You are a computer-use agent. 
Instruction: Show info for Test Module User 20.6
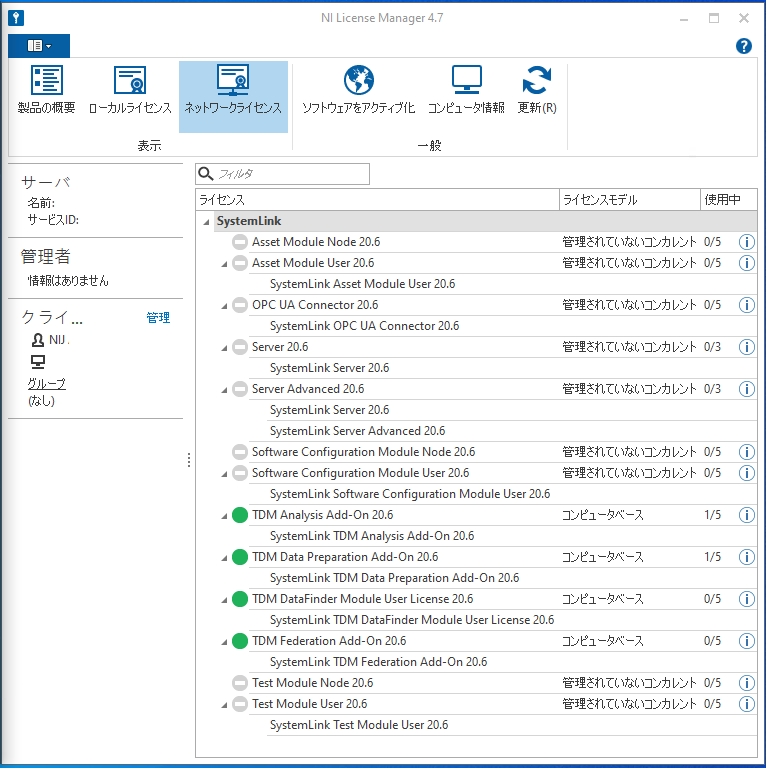(746, 704)
